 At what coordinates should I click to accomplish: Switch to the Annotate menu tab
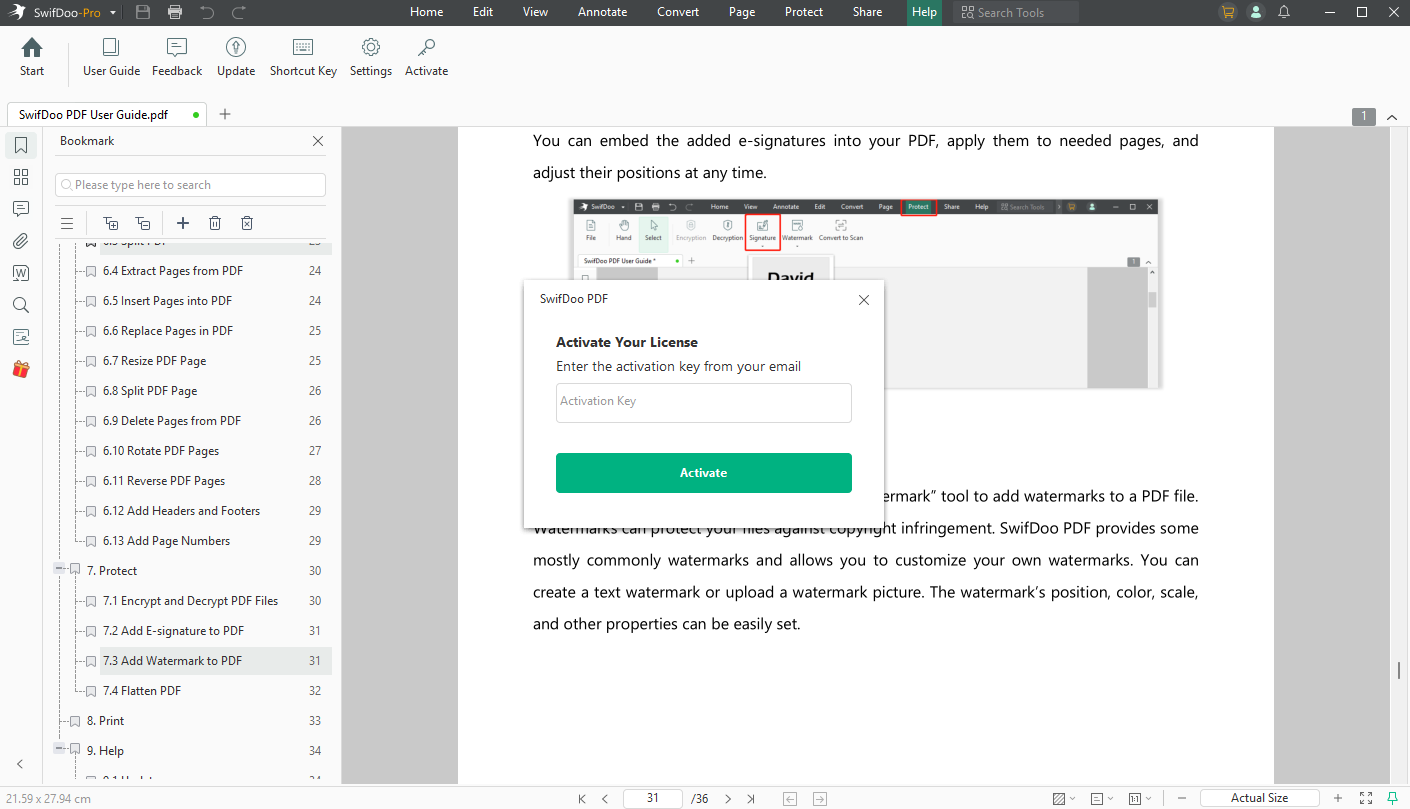click(603, 12)
